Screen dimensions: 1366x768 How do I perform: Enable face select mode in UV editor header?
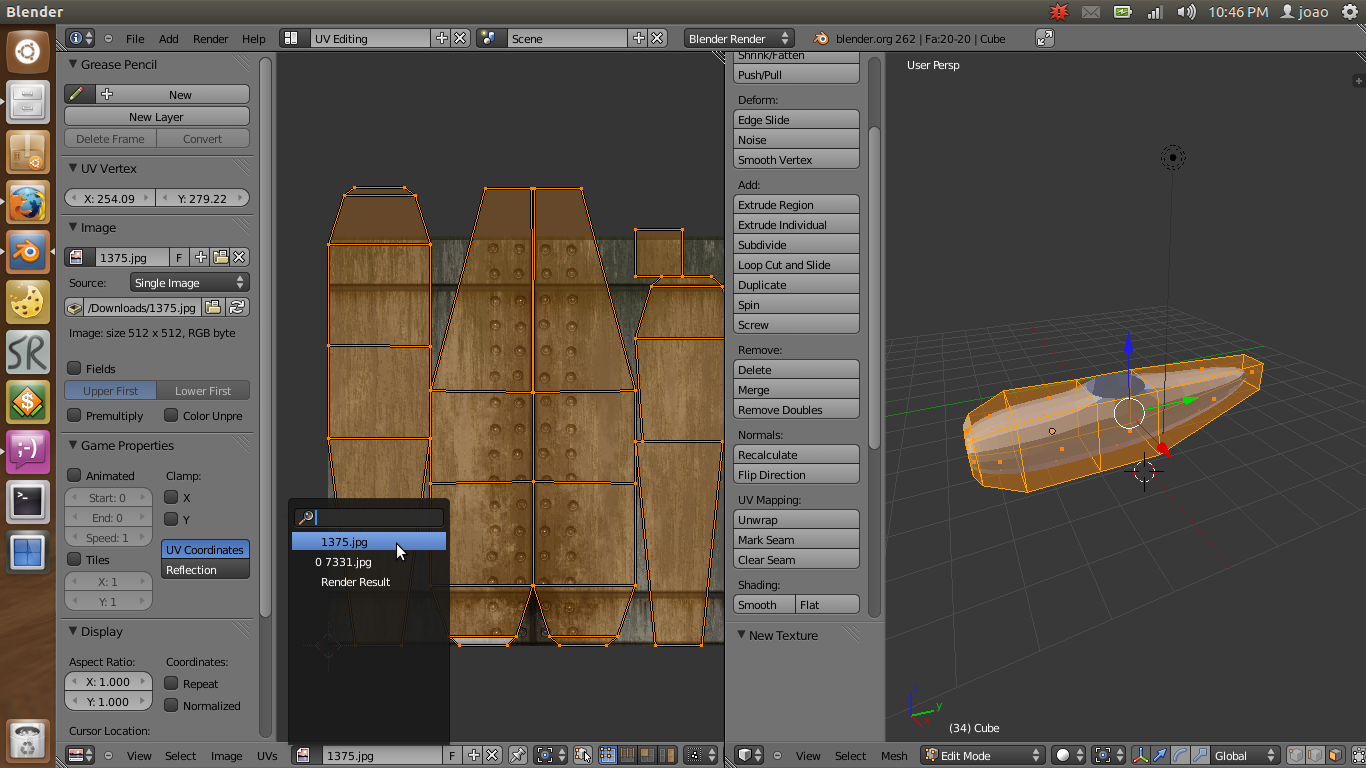coord(648,755)
